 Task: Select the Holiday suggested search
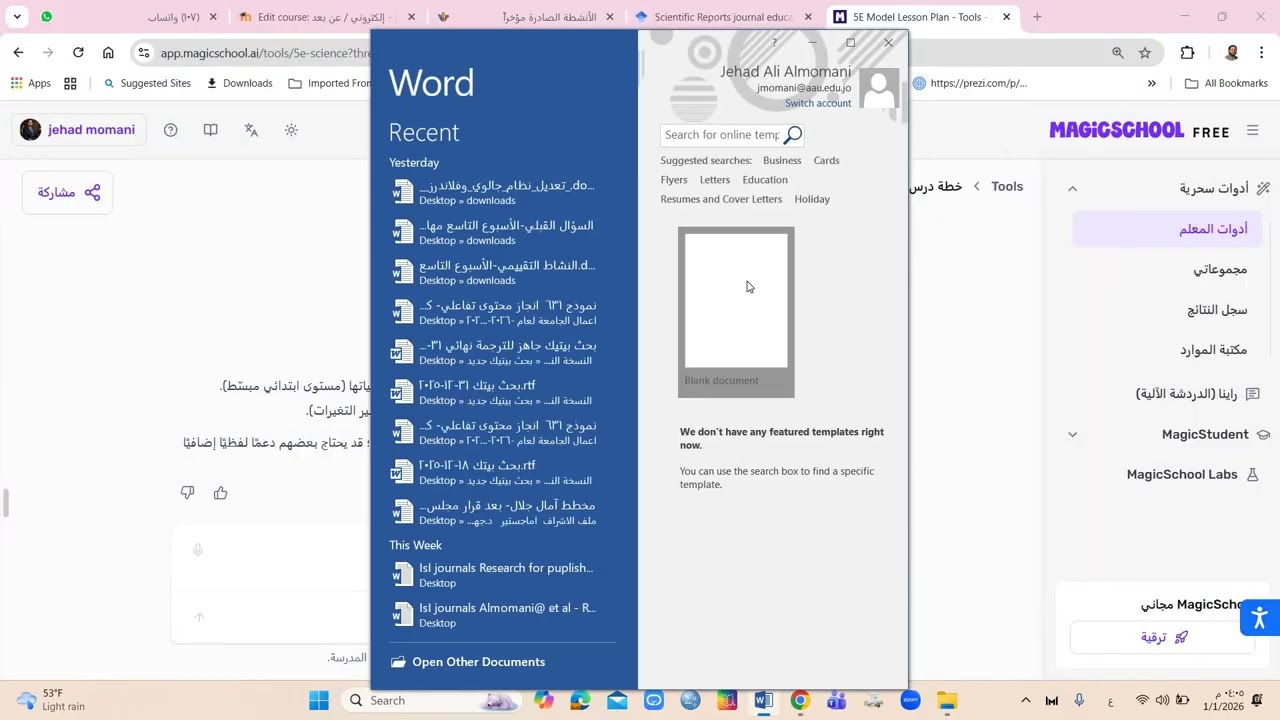click(x=812, y=199)
